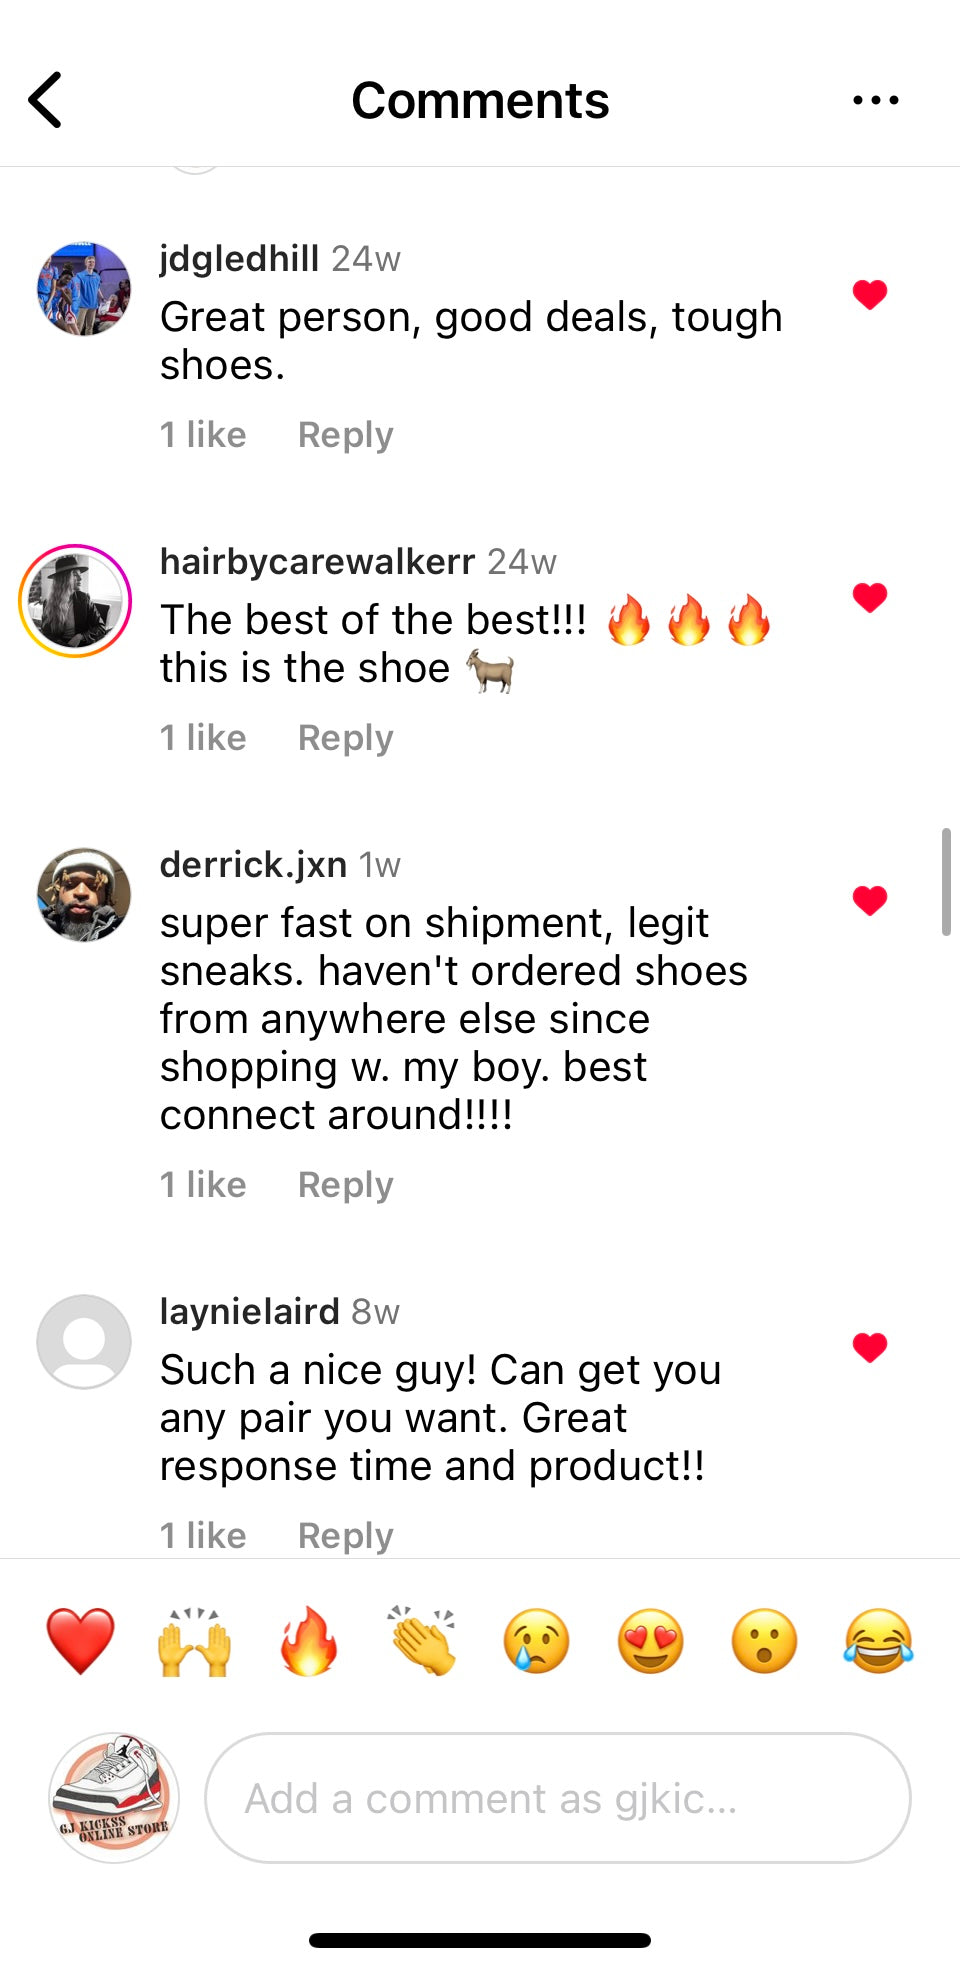Reply to jdgledhill's comment
This screenshot has height=1971, width=960.
pos(346,435)
